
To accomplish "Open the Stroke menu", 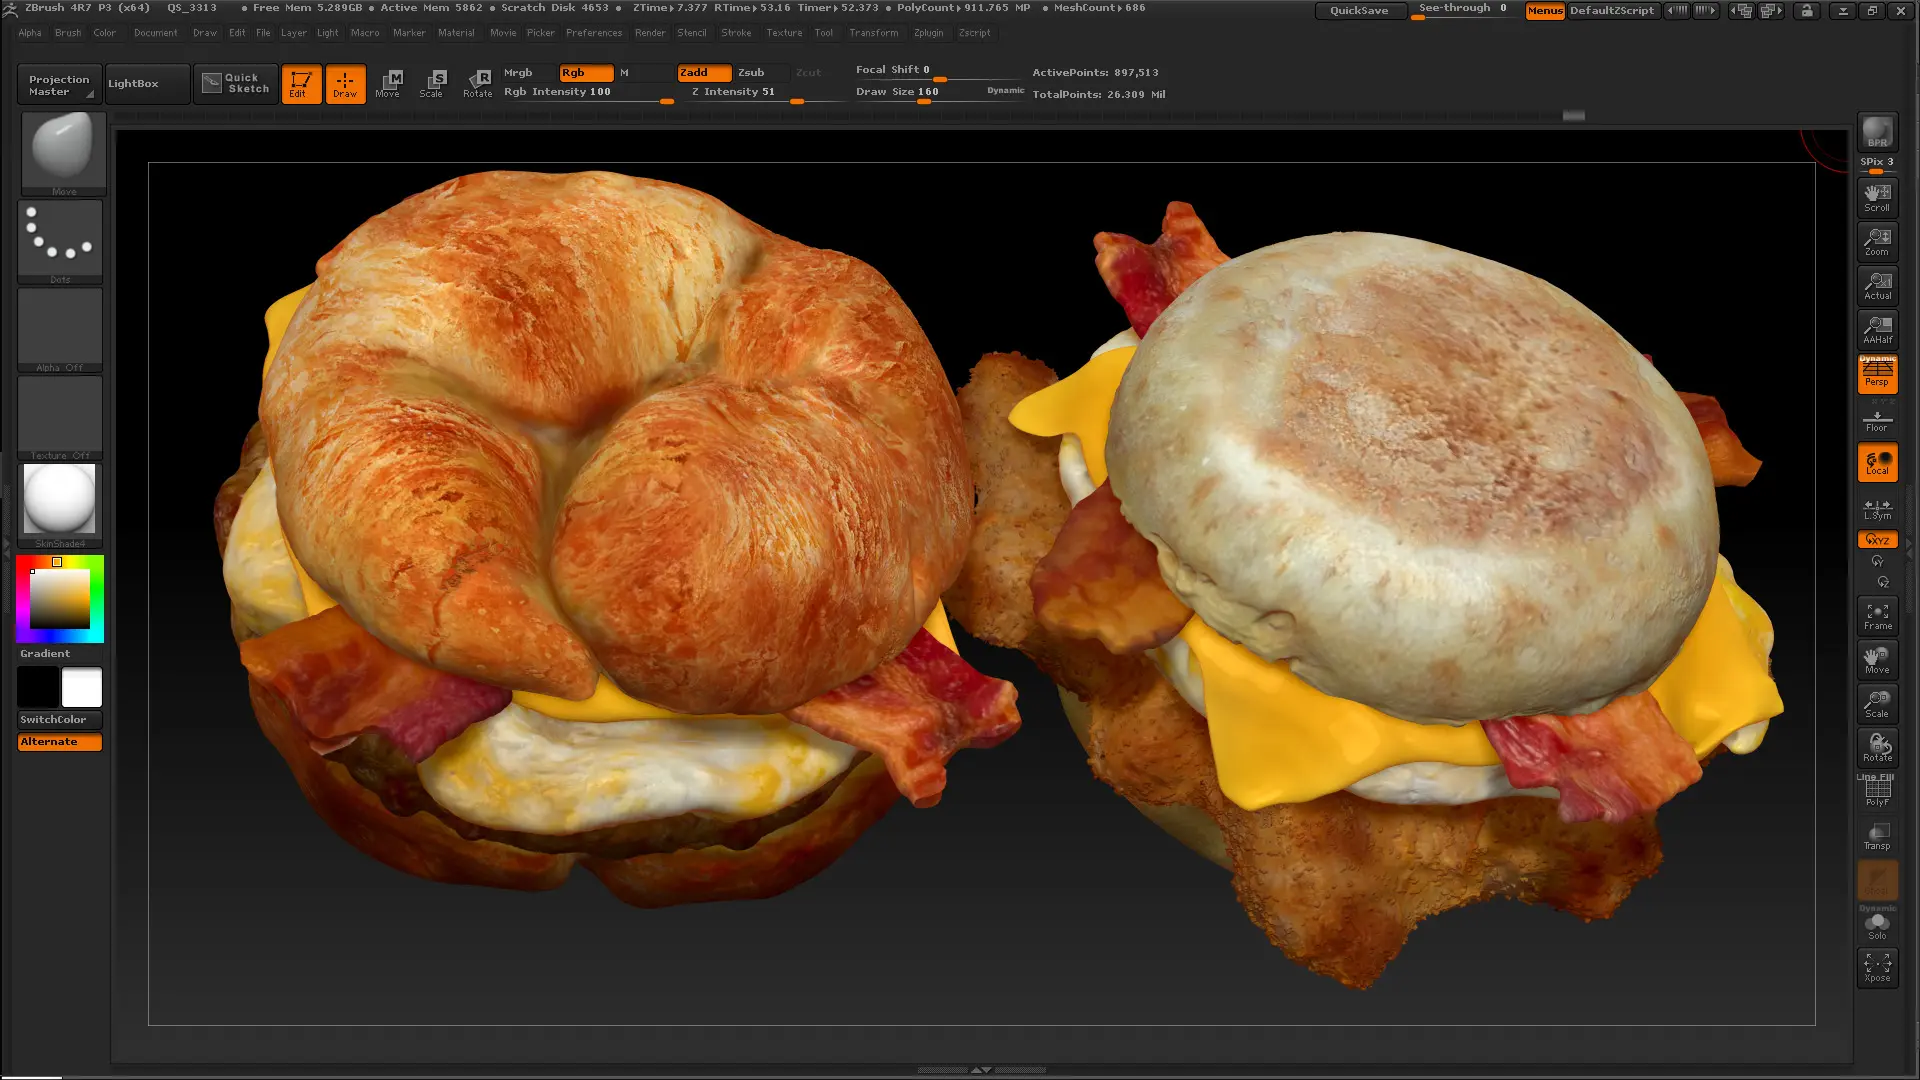I will (736, 33).
